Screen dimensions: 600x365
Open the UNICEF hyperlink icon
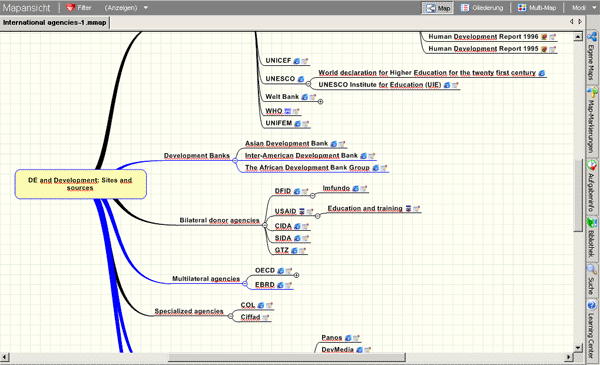tap(297, 61)
